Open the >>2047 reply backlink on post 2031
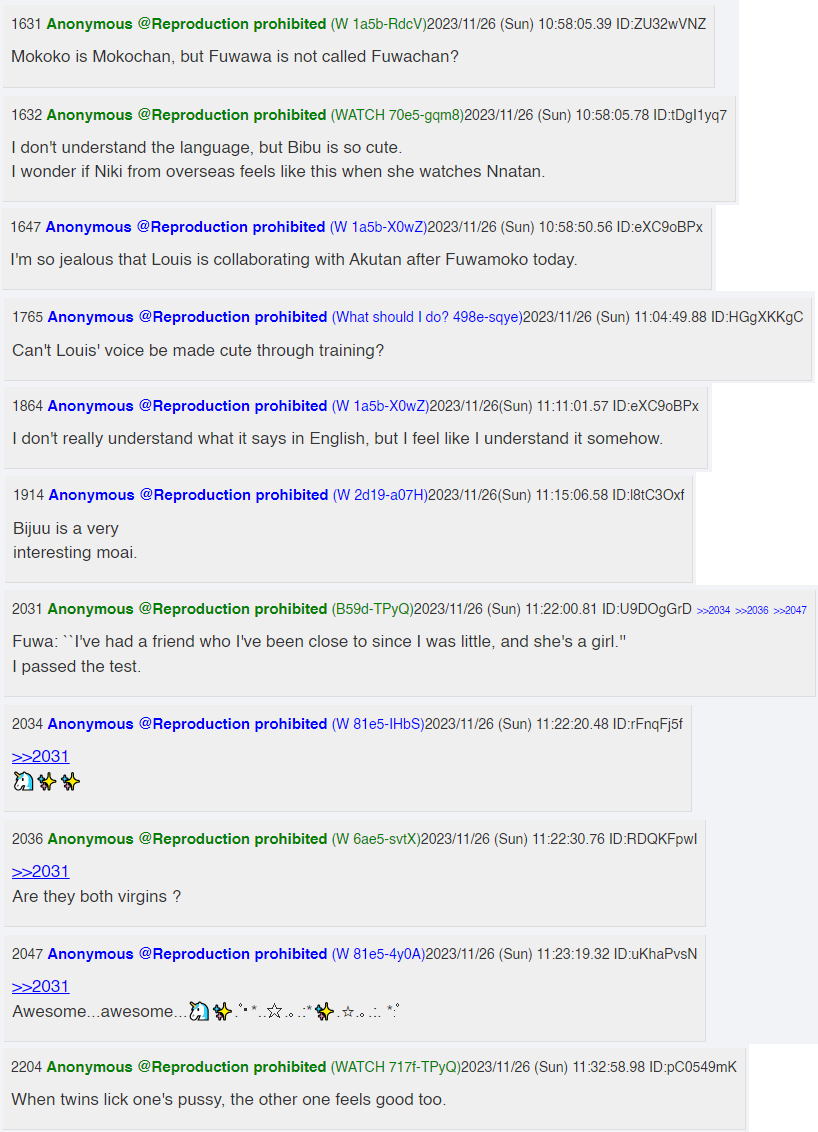 tap(790, 610)
